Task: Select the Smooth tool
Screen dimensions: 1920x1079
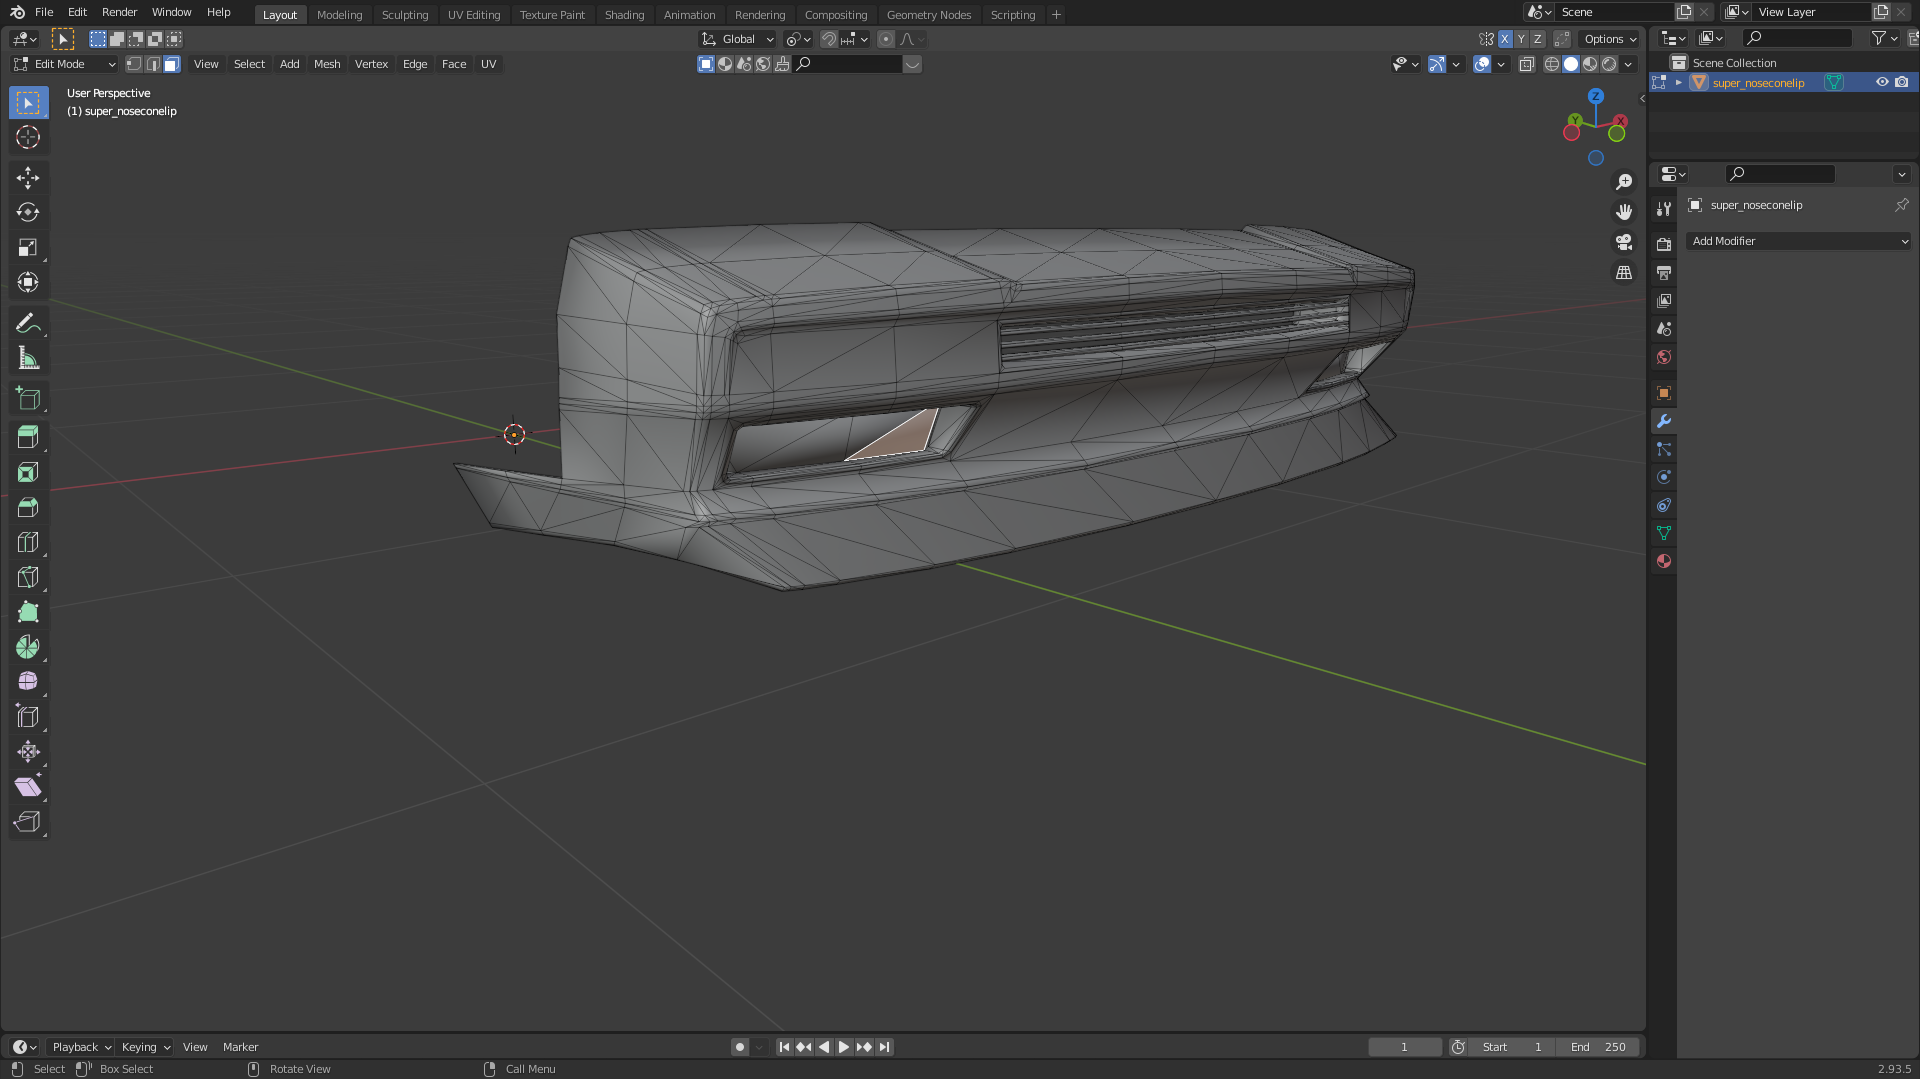Action: pos(28,682)
